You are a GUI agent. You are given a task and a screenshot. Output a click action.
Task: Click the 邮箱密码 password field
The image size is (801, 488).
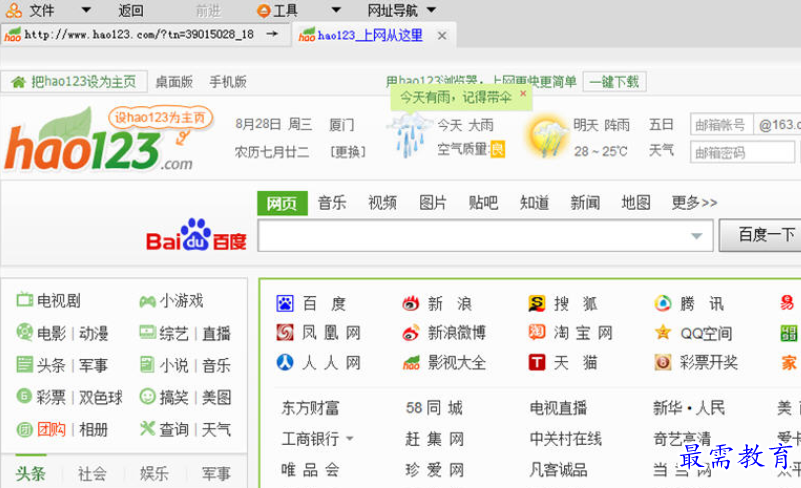coord(742,152)
